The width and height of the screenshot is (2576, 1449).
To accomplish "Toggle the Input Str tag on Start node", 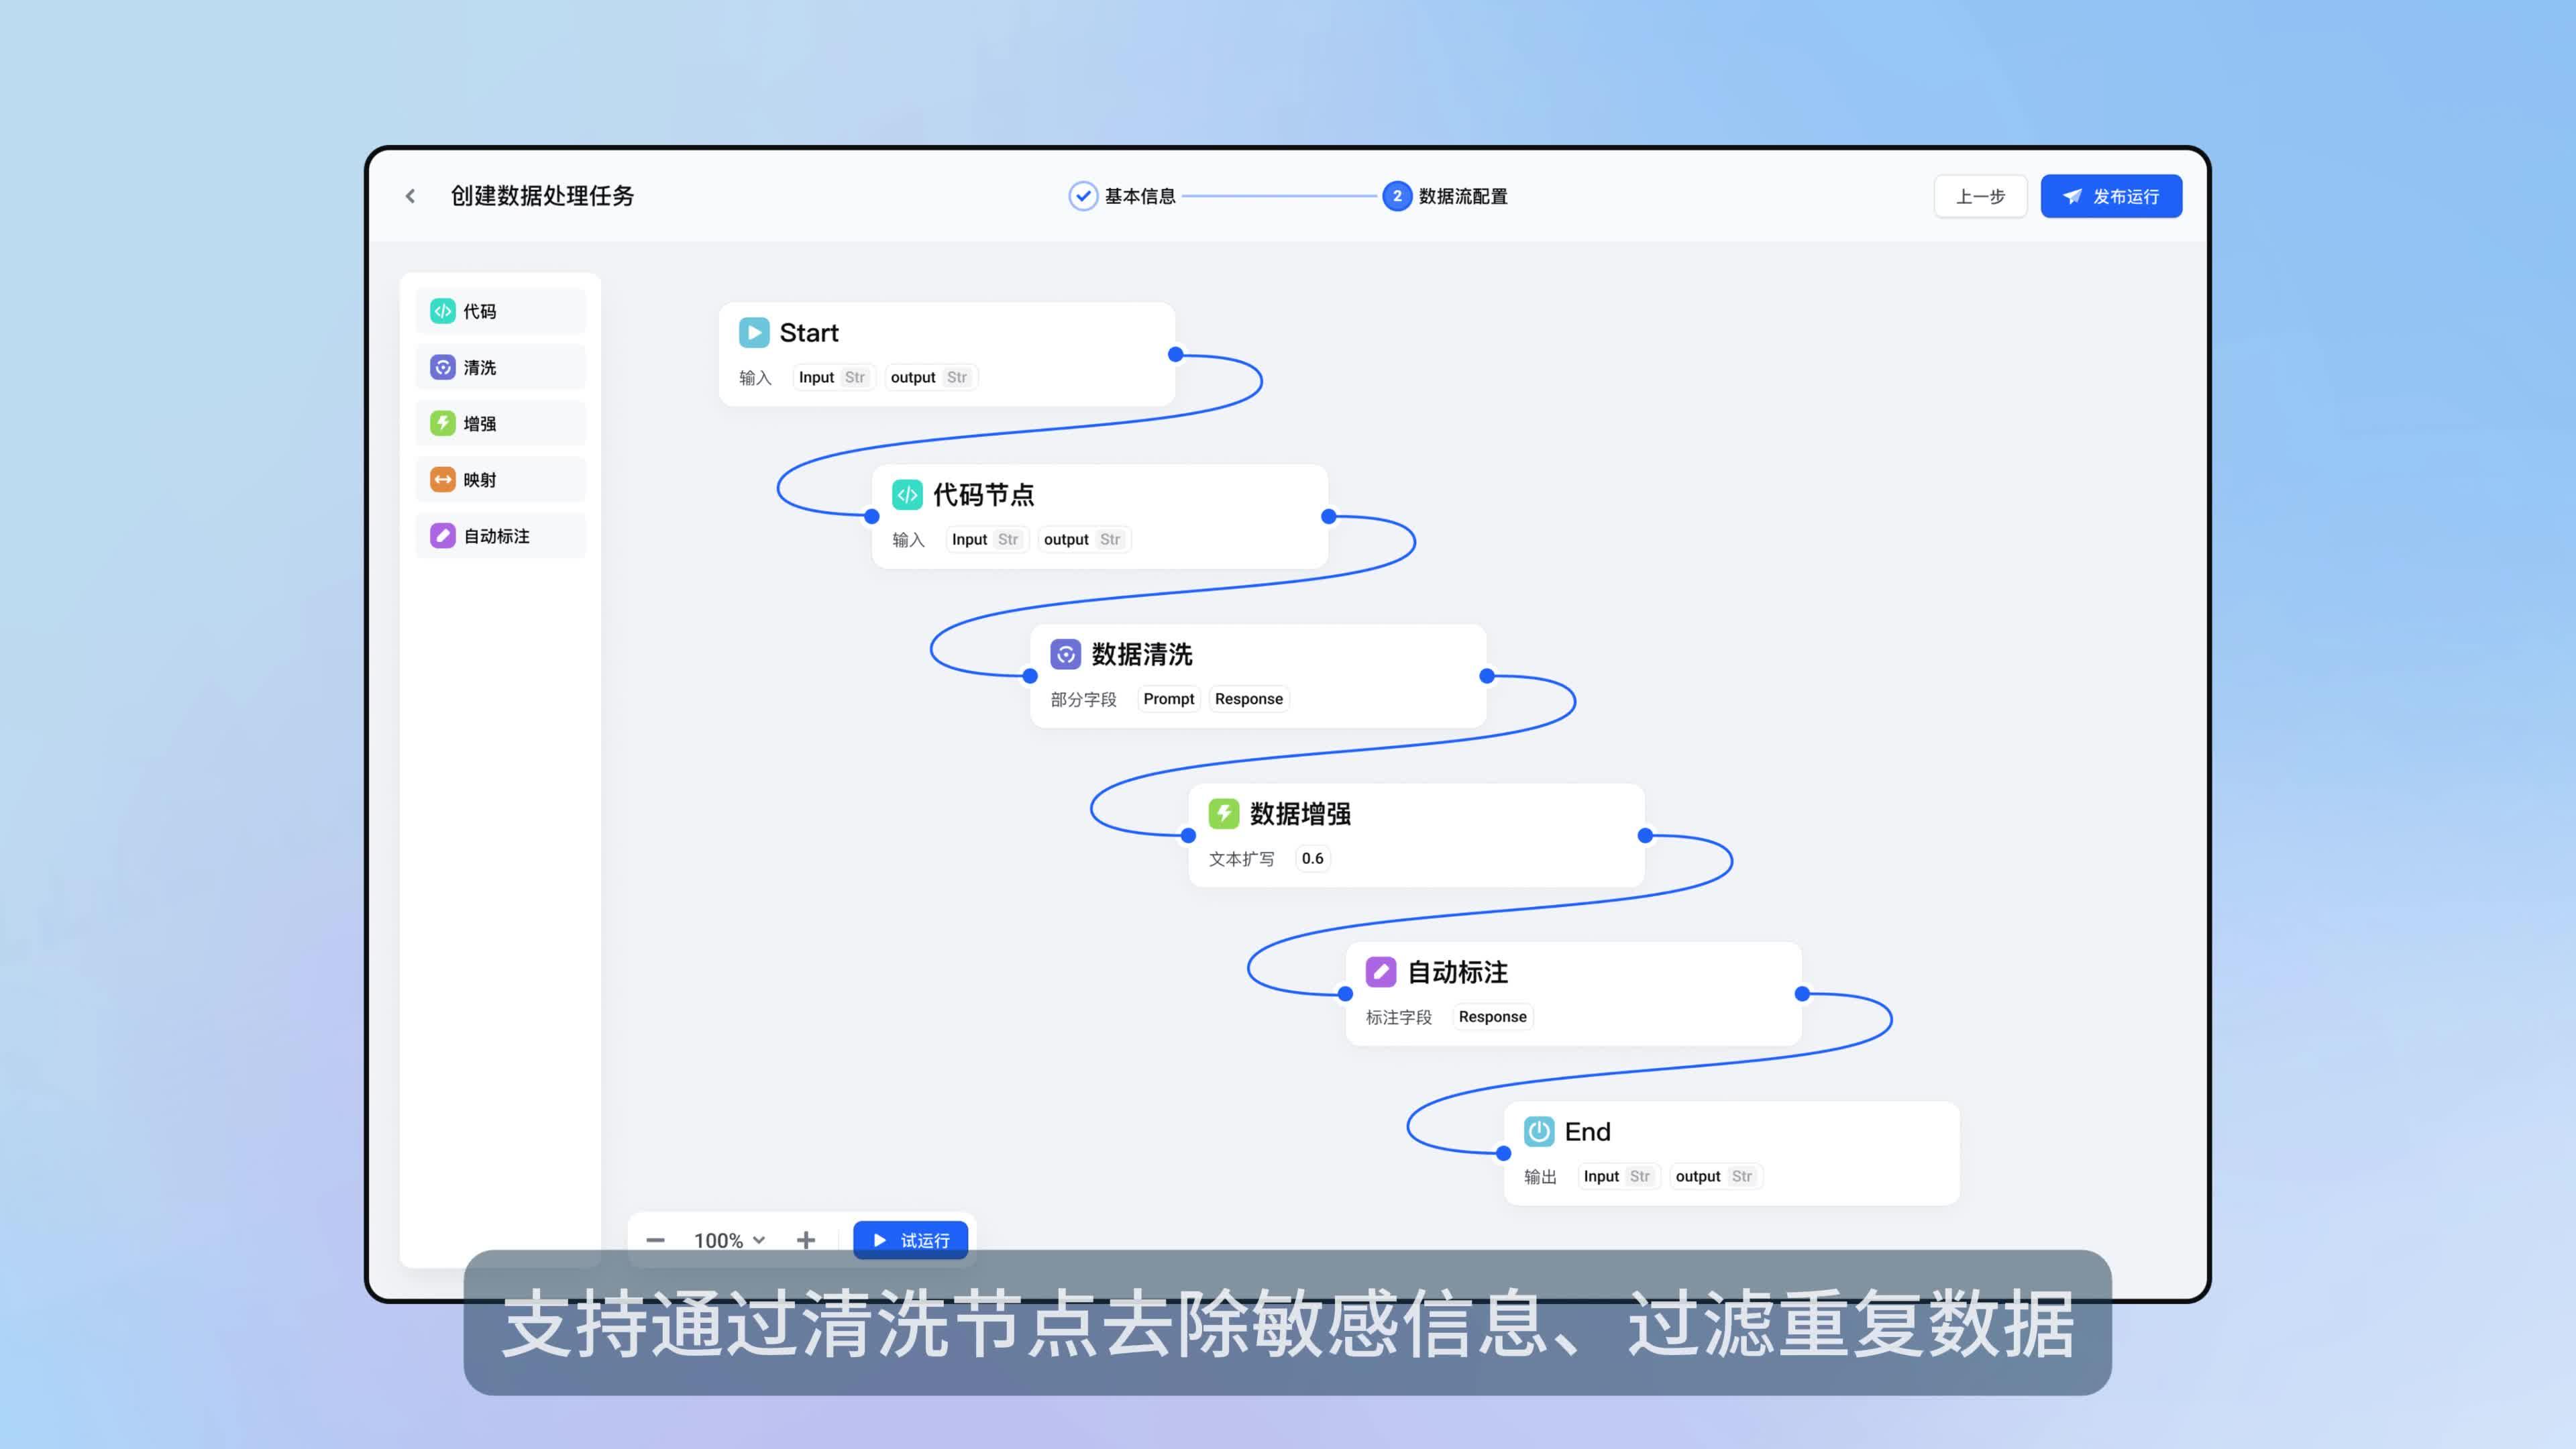I will 833,377.
